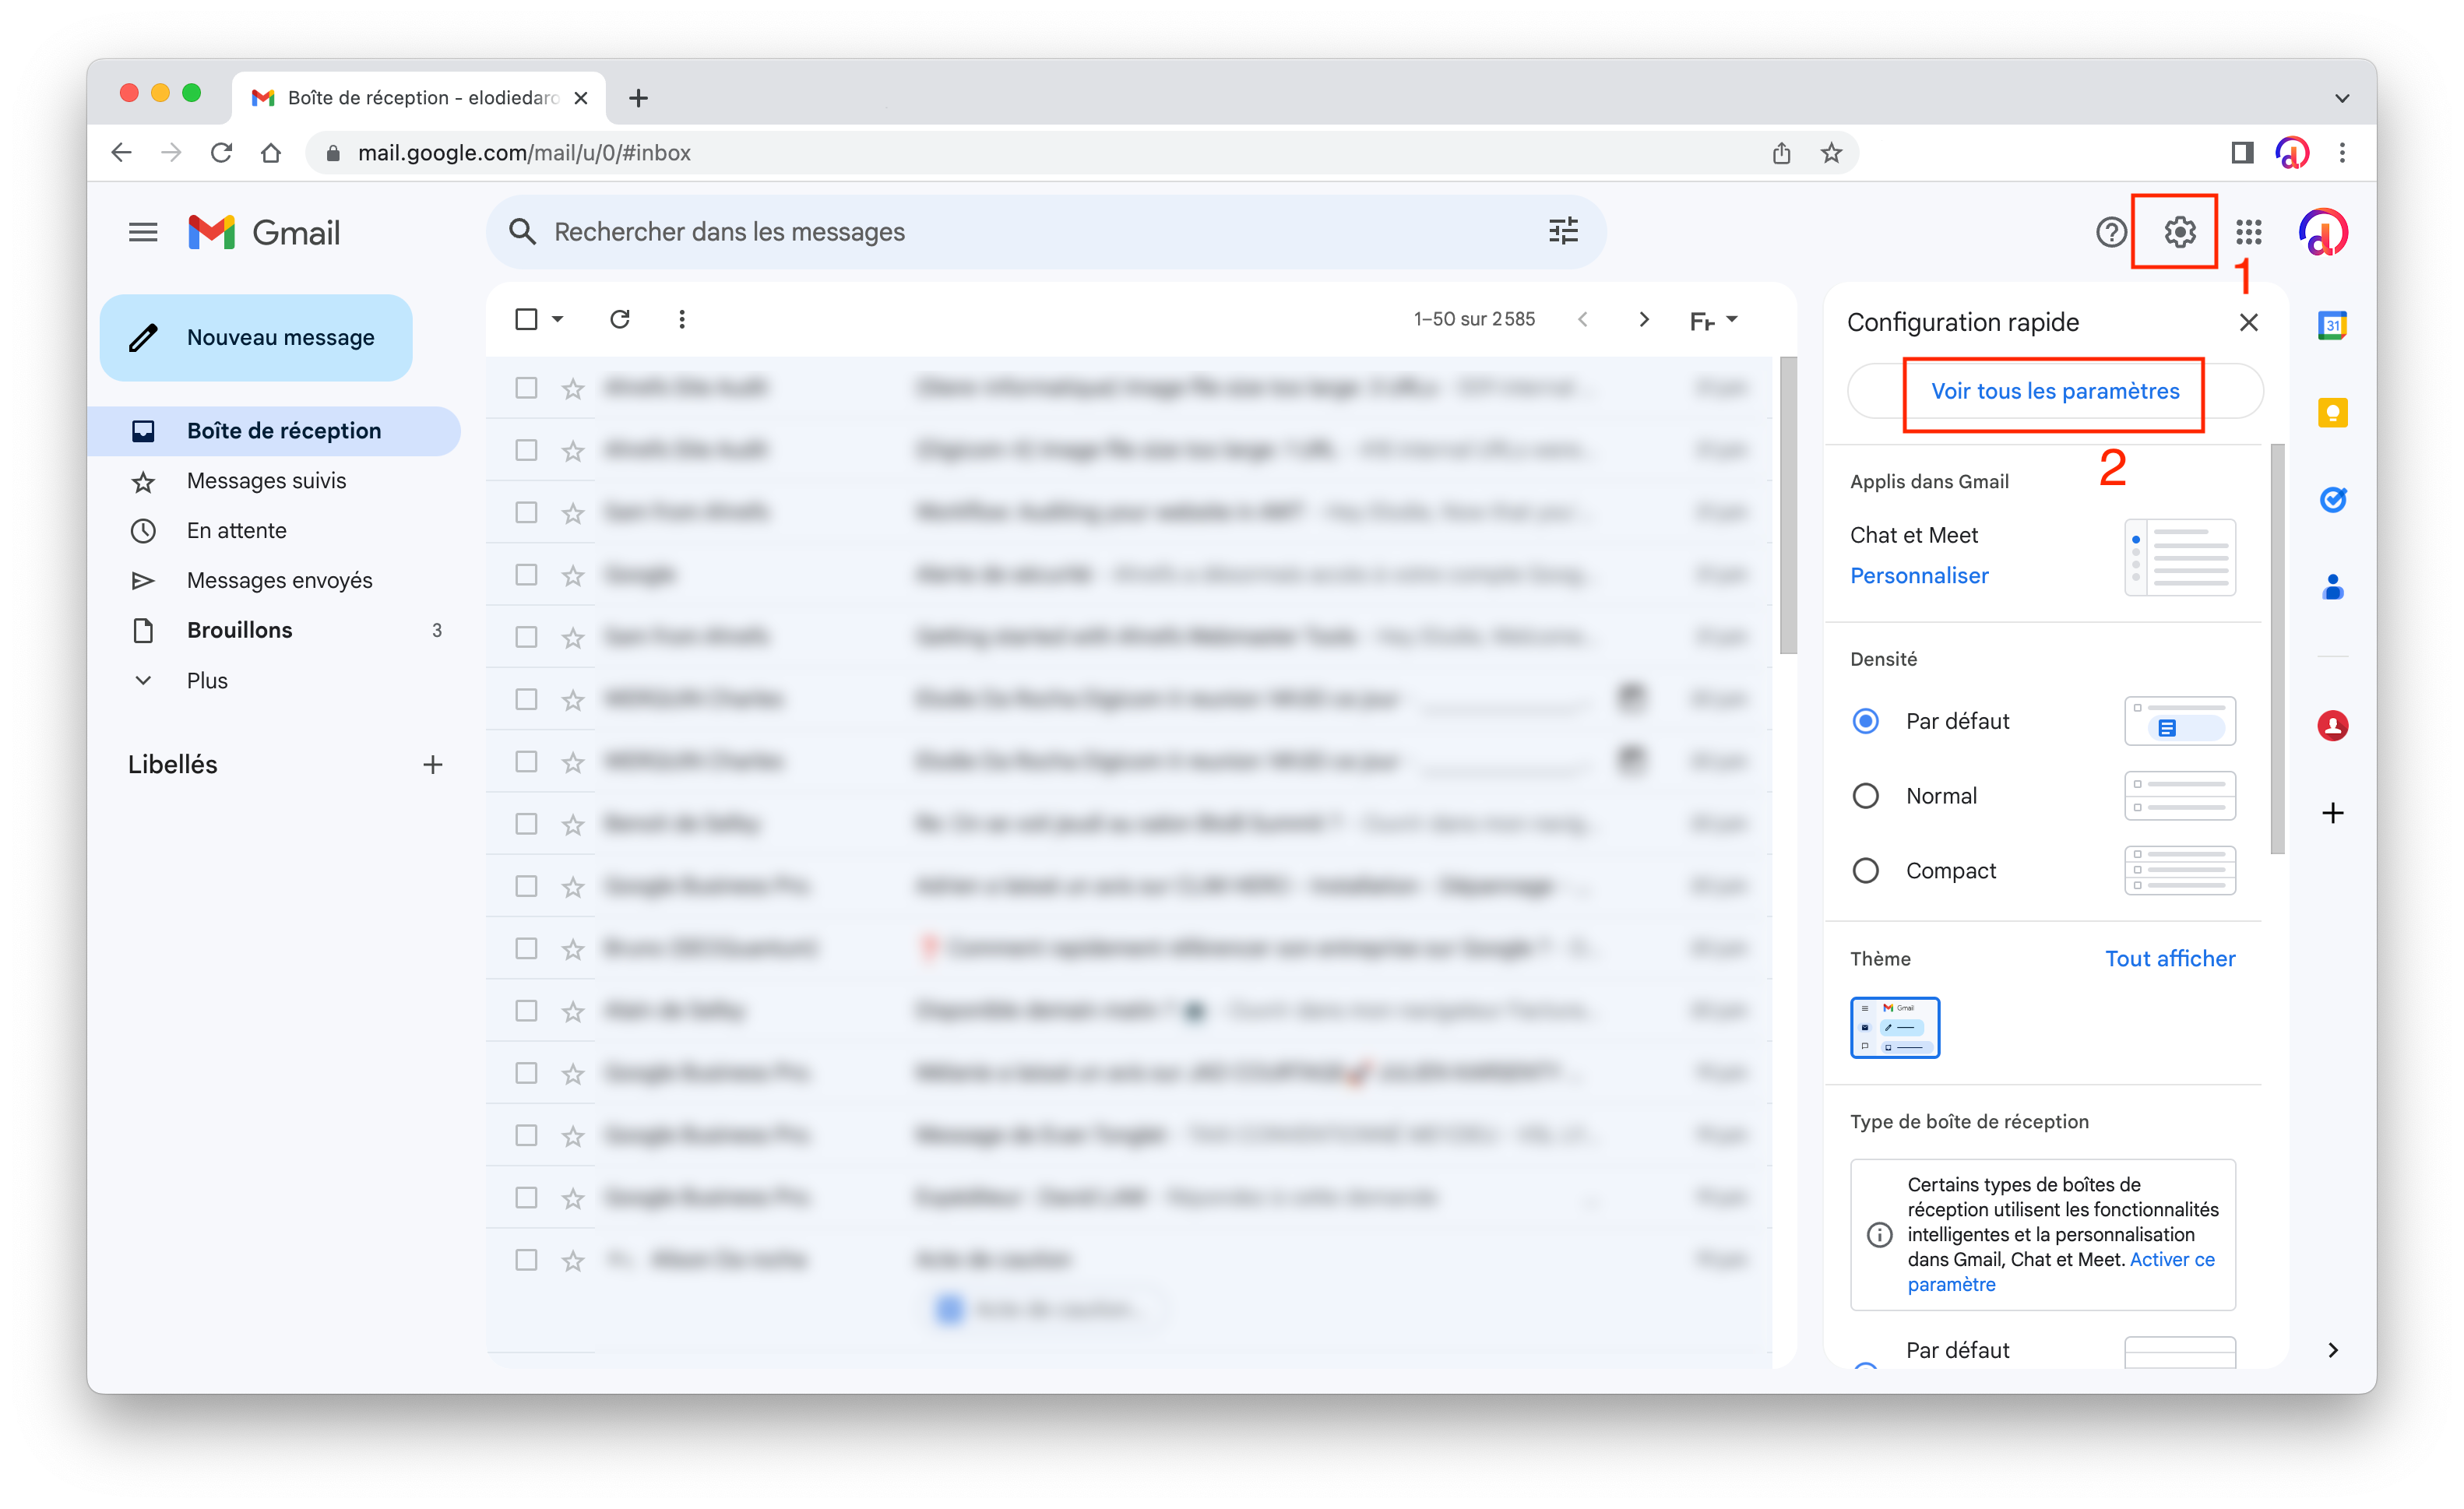Open the Gmail main menu hamburger icon
Viewport: 2464px width, 1509px height.
coord(143,232)
